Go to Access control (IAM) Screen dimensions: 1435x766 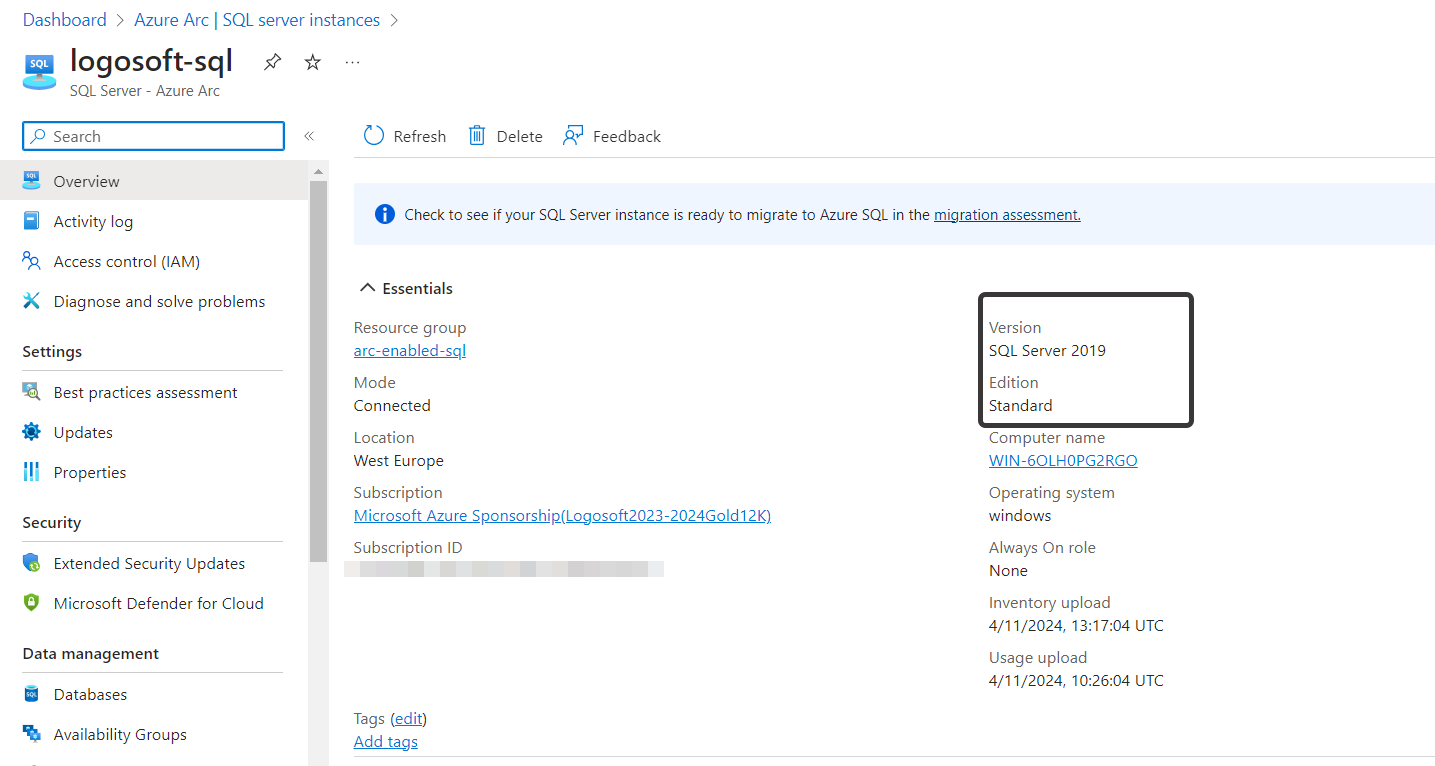coord(126,261)
